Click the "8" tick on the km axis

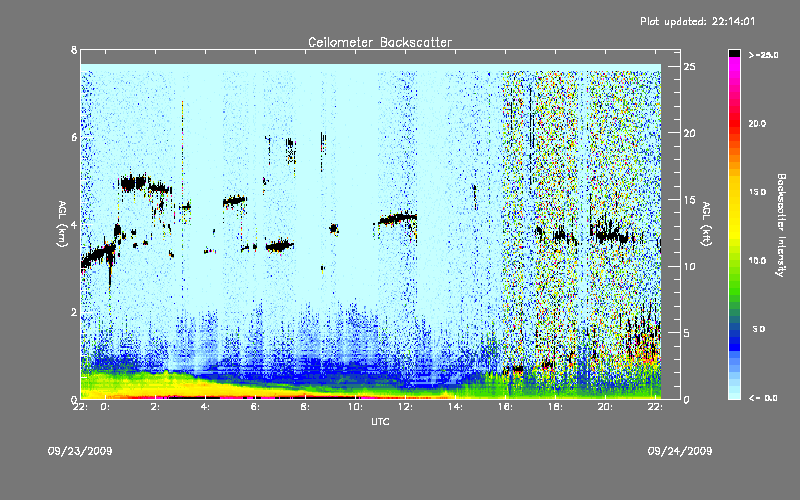(74, 50)
